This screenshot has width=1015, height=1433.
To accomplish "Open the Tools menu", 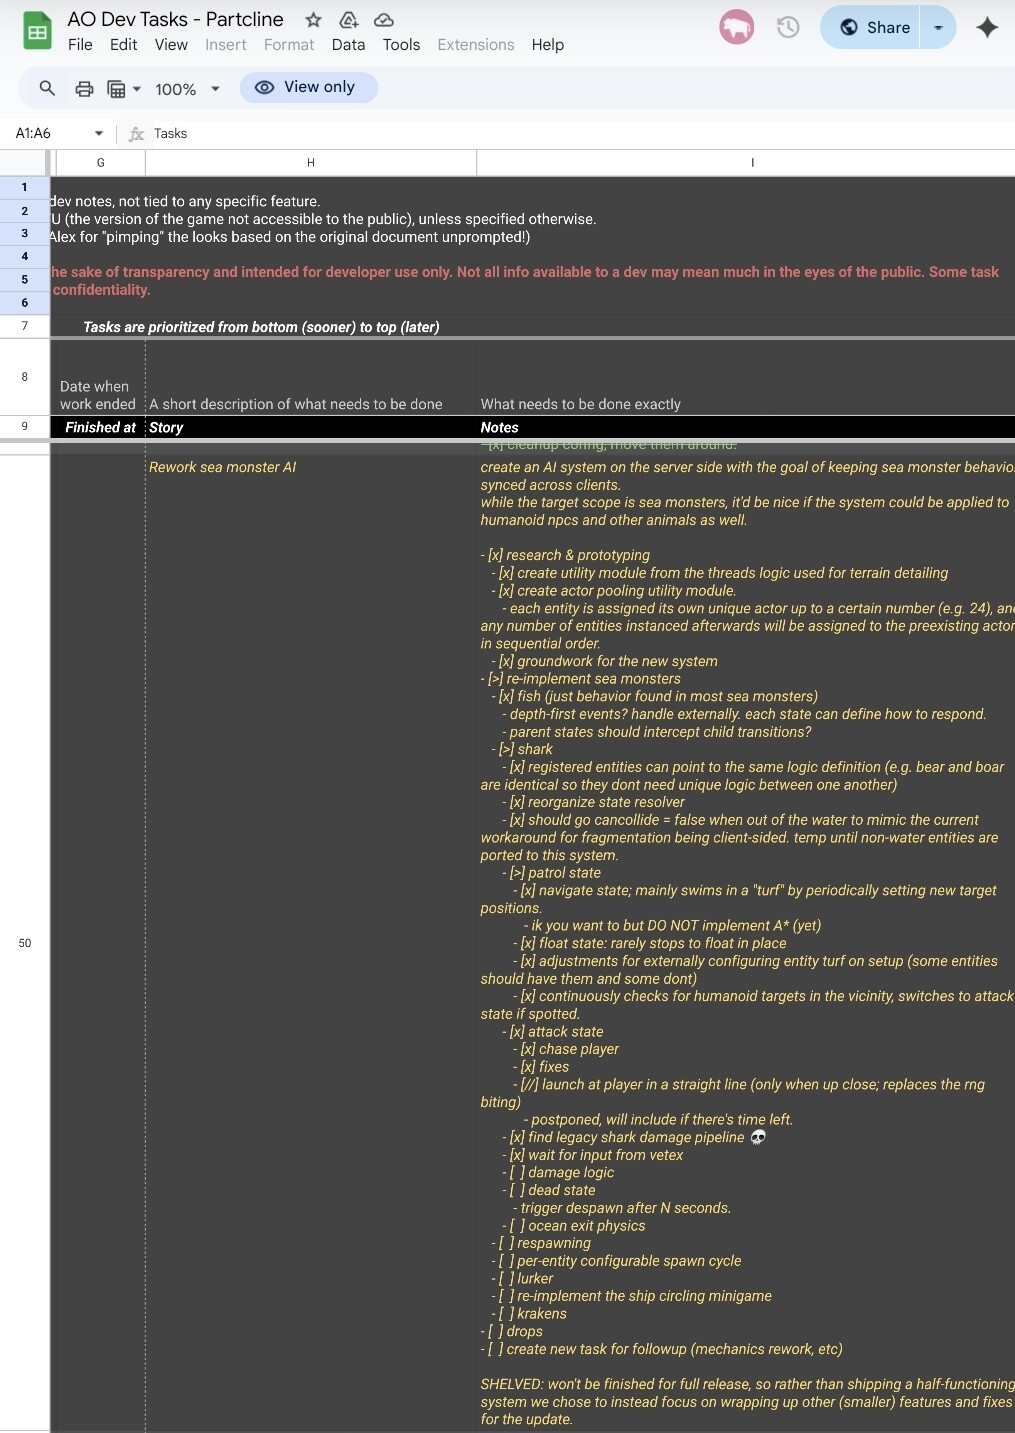I will click(x=401, y=45).
